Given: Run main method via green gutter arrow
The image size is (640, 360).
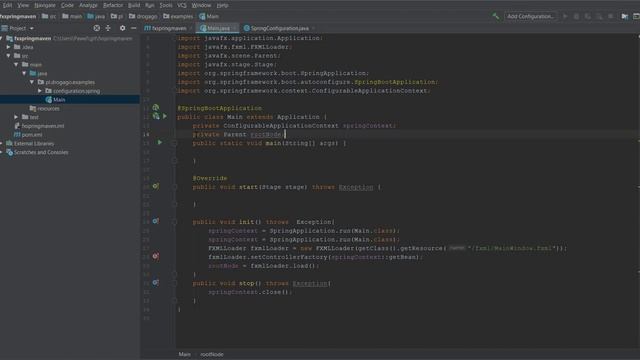Looking at the screenshot, I should tap(160, 142).
